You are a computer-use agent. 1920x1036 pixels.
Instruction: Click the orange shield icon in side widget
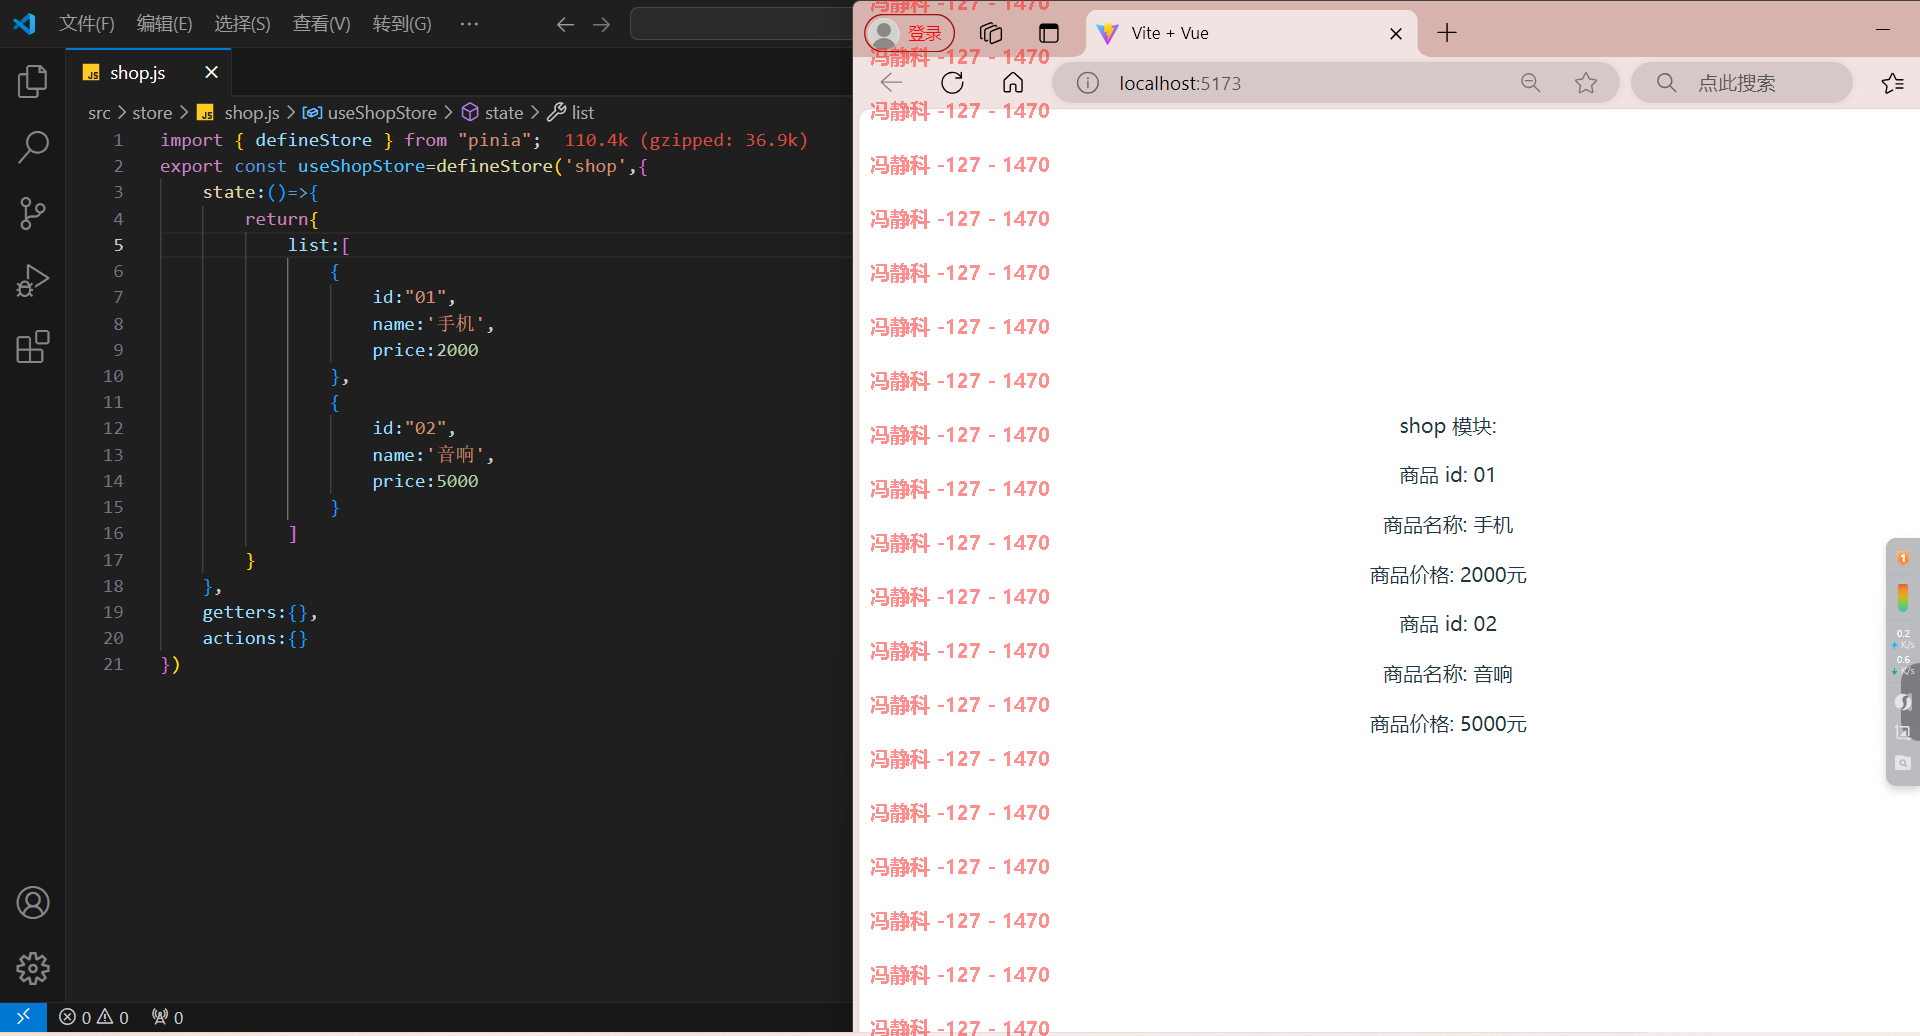pyautogui.click(x=1903, y=559)
